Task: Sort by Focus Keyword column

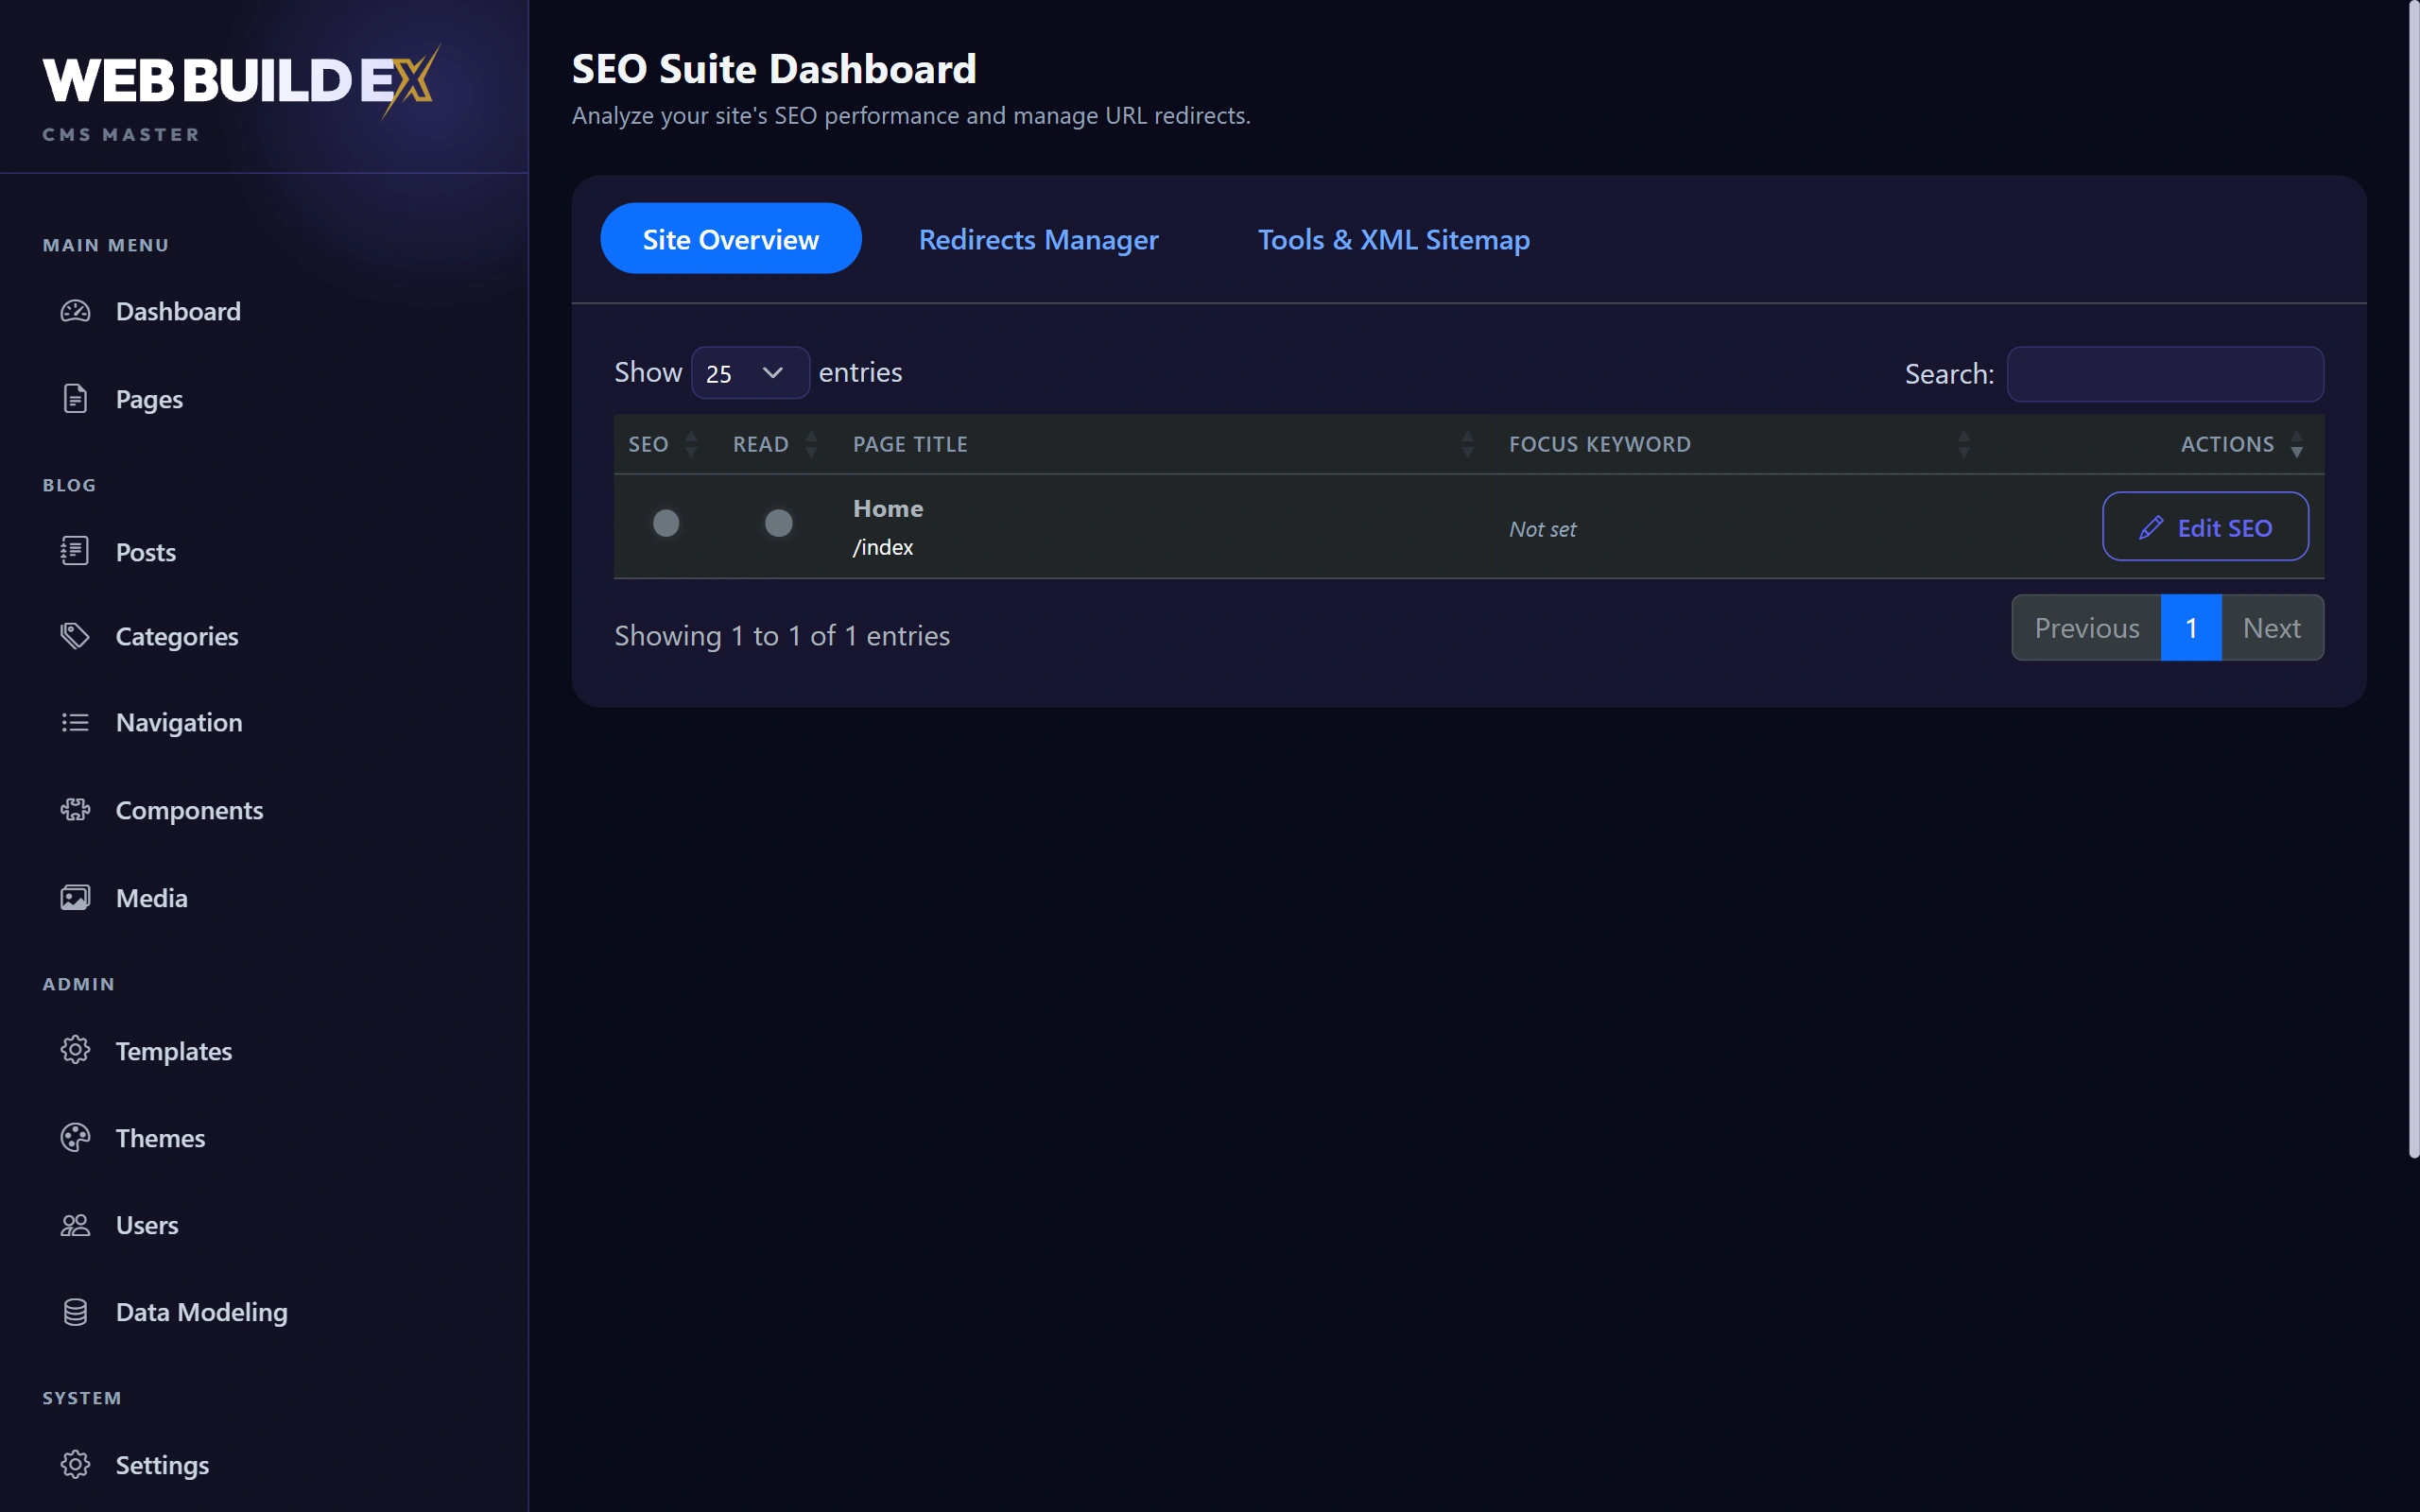Action: 1742,444
